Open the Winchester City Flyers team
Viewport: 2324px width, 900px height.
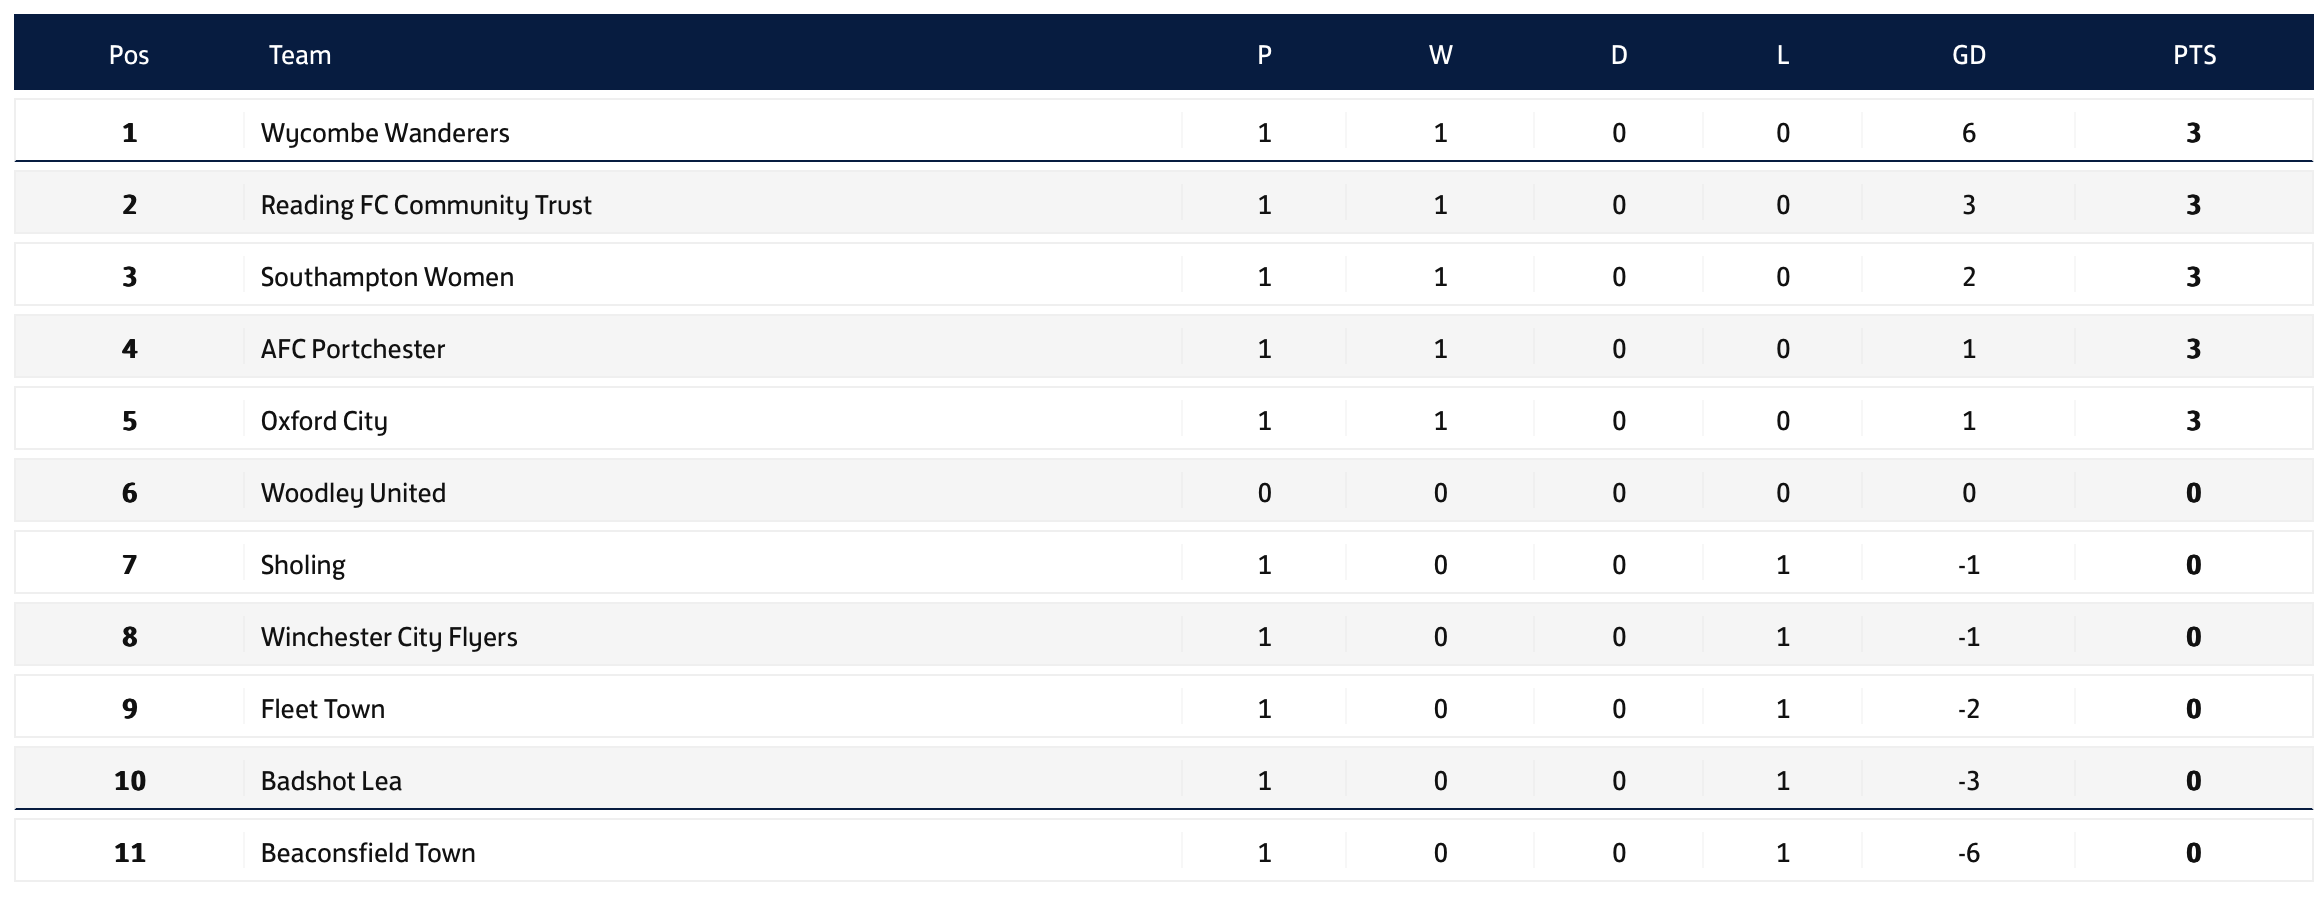click(389, 637)
